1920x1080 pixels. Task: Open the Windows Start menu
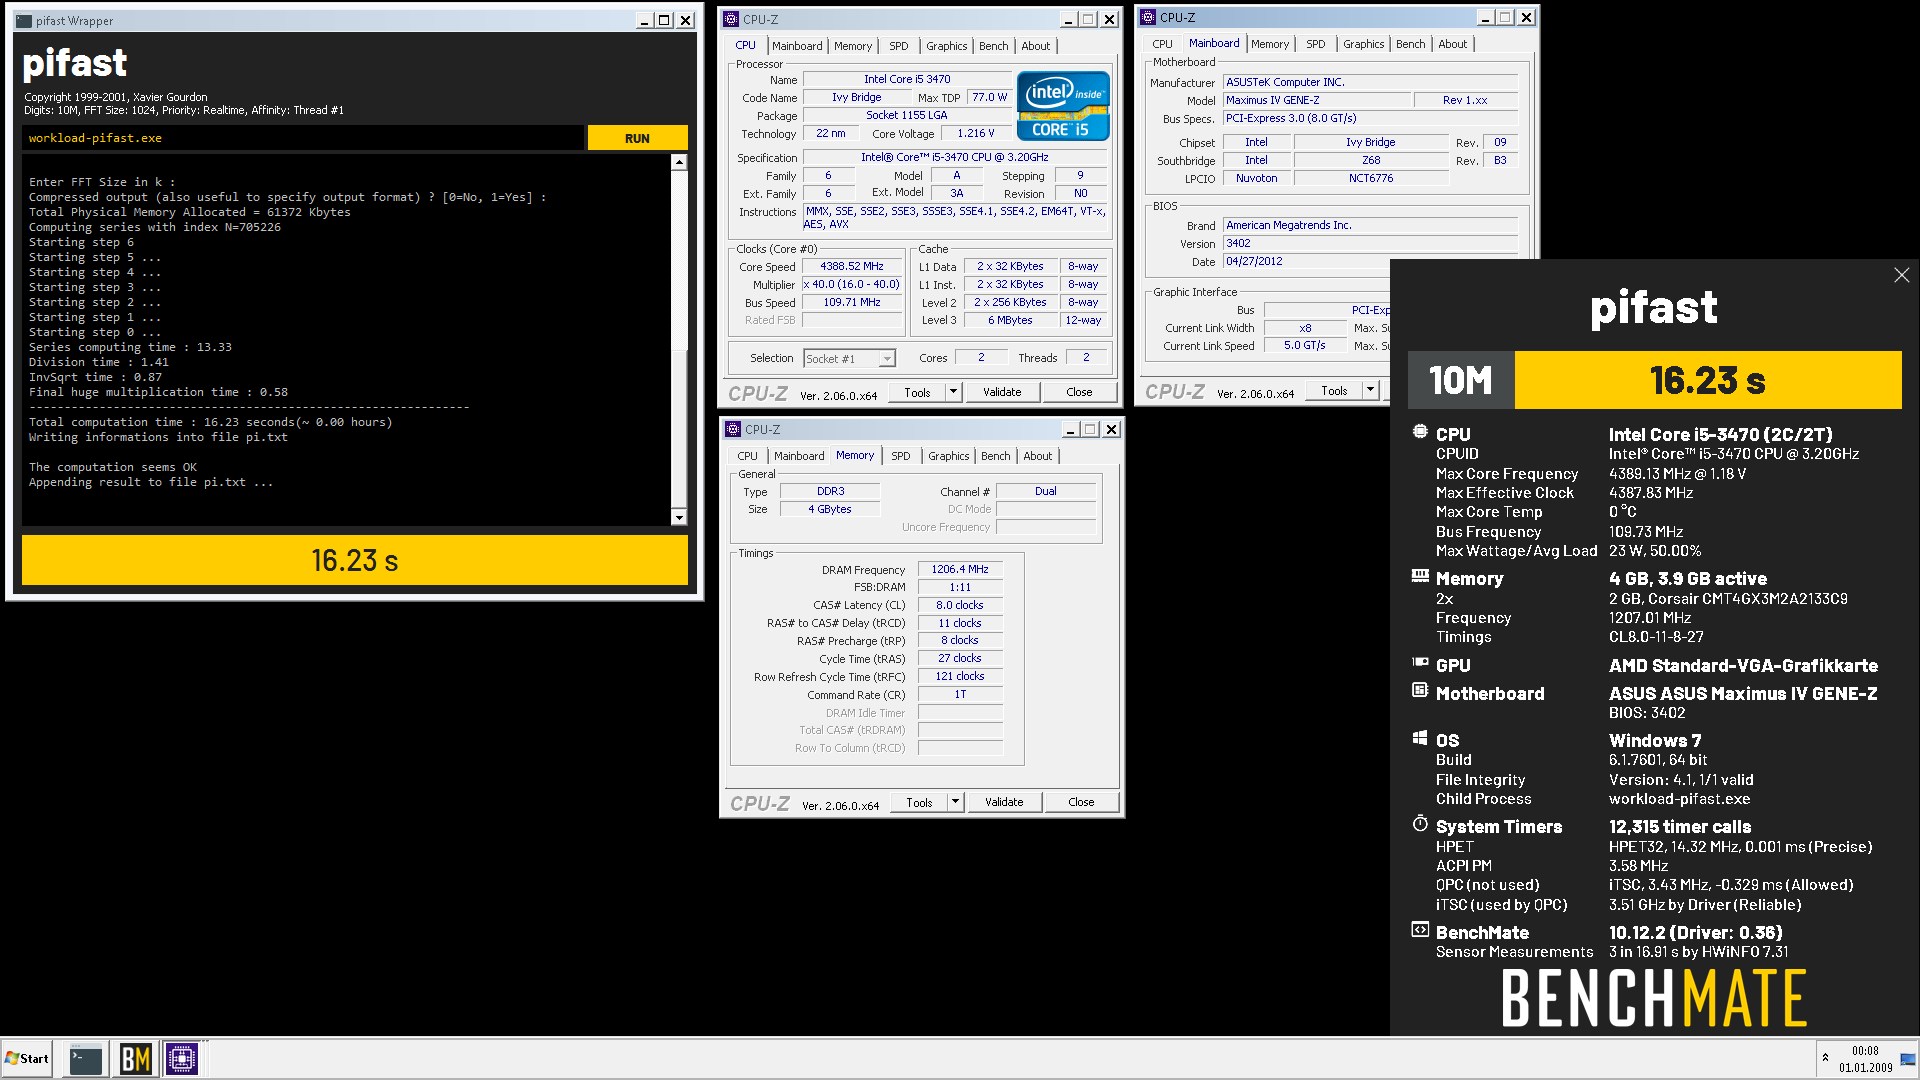pyautogui.click(x=27, y=1058)
